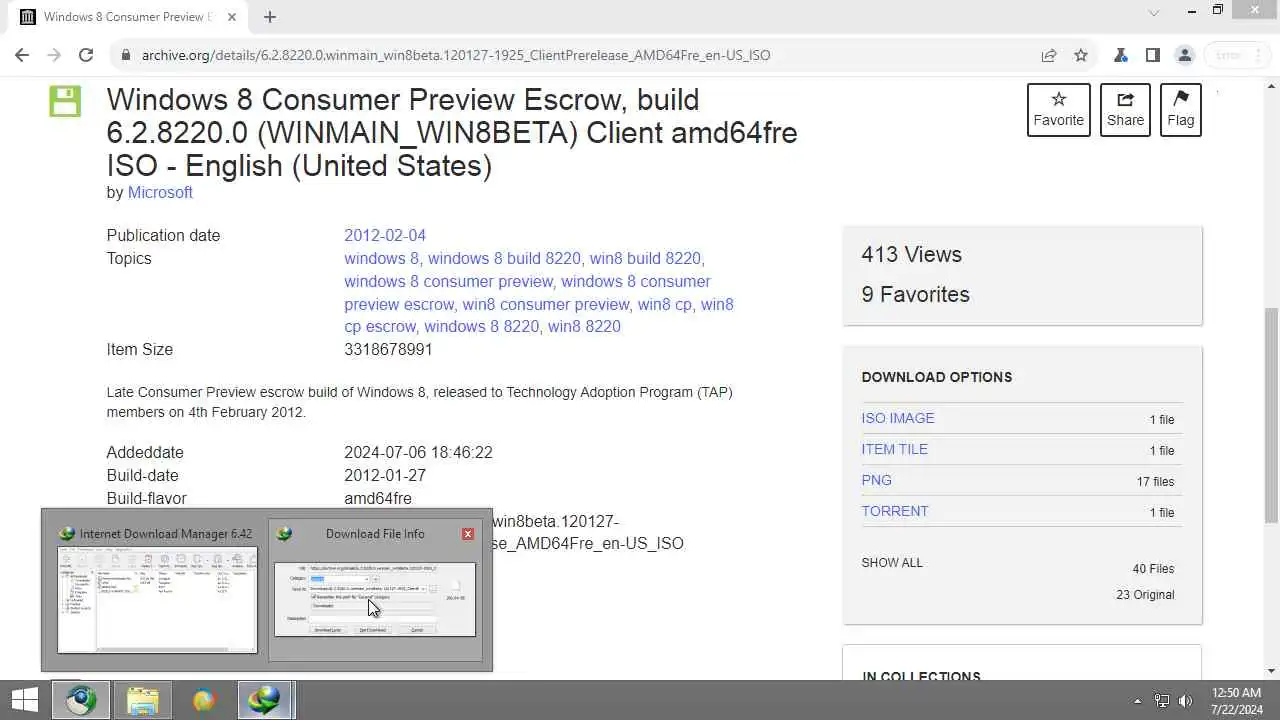This screenshot has height=720, width=1280.
Task: Close the Download File Info preview
Action: (x=468, y=534)
